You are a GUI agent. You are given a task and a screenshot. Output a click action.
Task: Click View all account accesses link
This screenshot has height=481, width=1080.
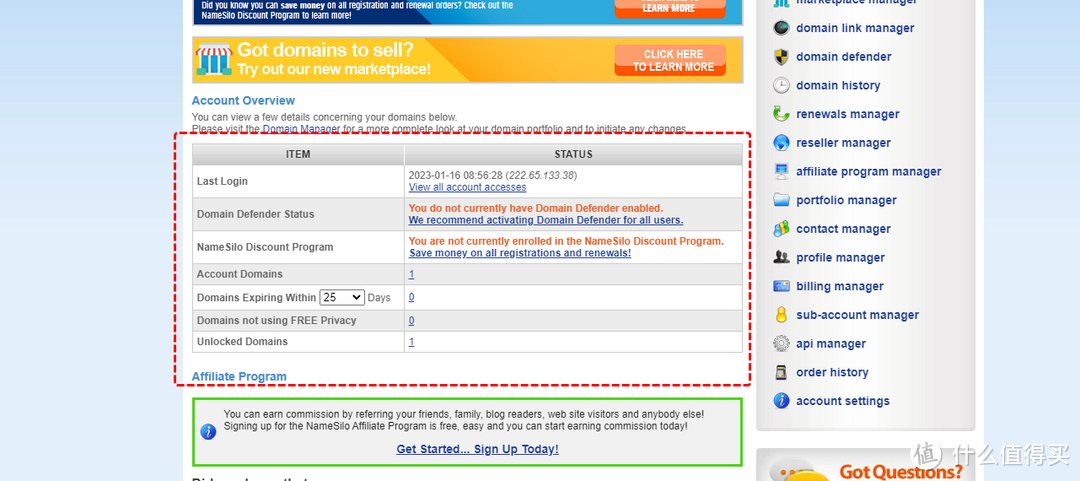point(467,188)
